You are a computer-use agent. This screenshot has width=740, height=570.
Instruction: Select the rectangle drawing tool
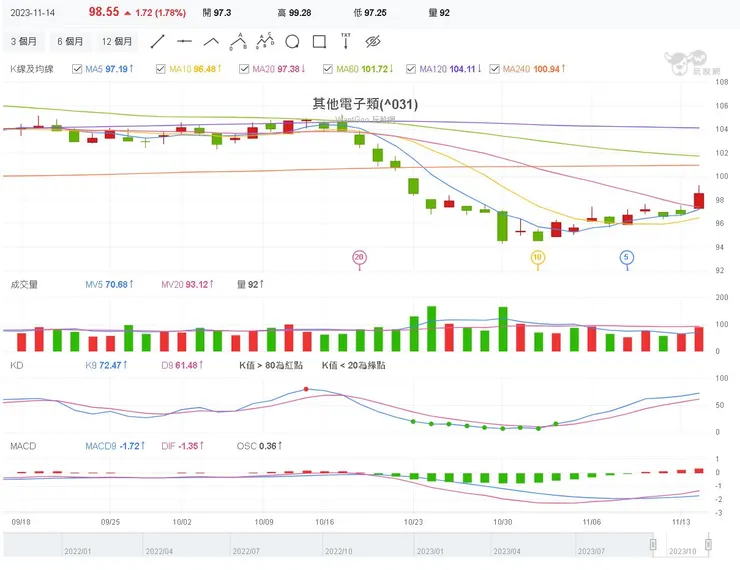[320, 42]
